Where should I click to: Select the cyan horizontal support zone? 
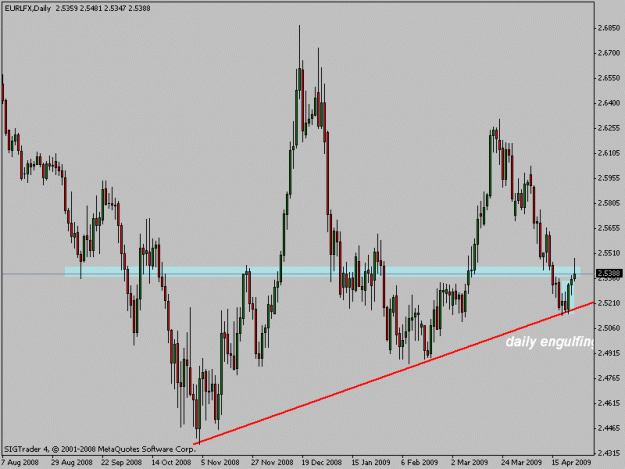coord(322,271)
